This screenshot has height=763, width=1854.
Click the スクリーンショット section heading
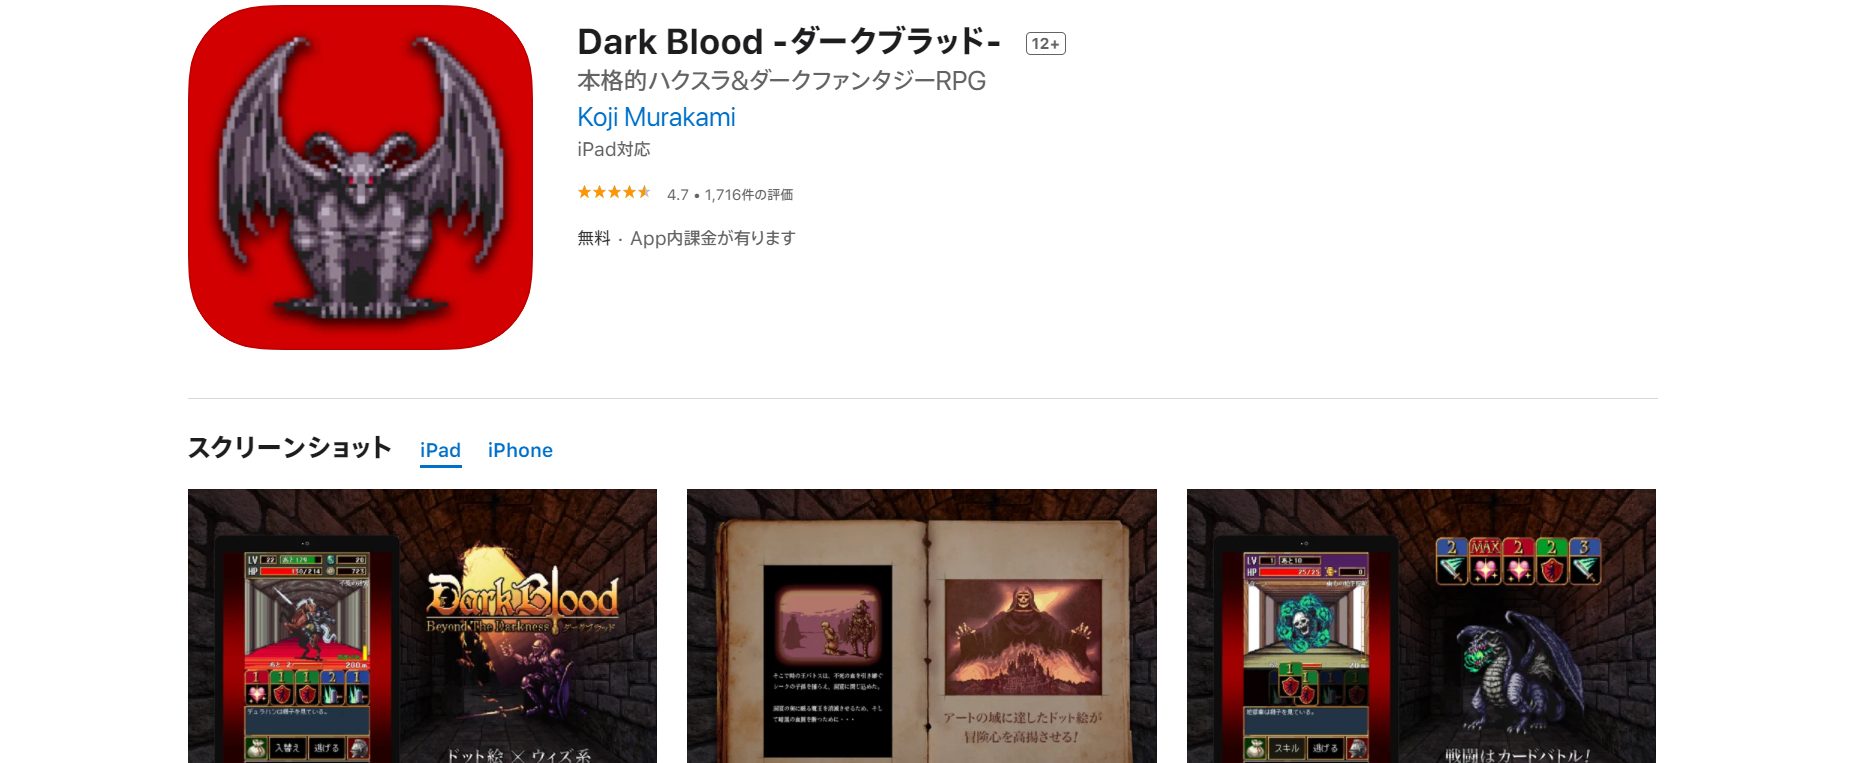(x=289, y=447)
